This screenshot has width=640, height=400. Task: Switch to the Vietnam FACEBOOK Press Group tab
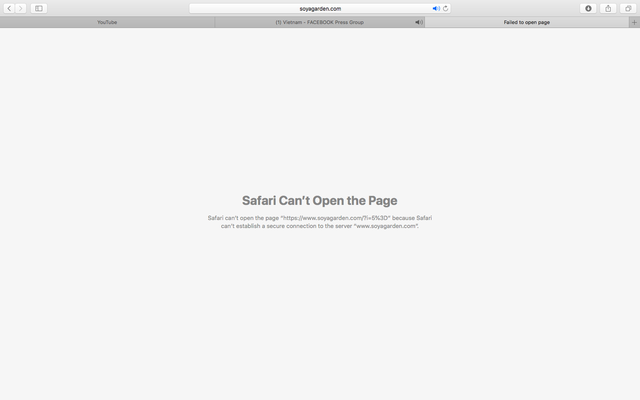319,22
